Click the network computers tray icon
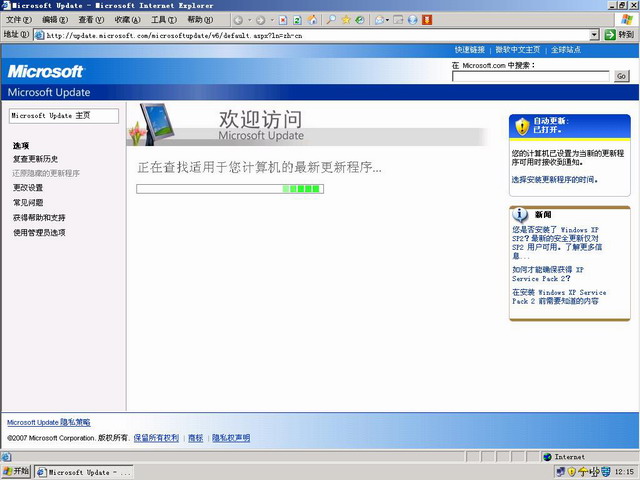 tap(561, 472)
